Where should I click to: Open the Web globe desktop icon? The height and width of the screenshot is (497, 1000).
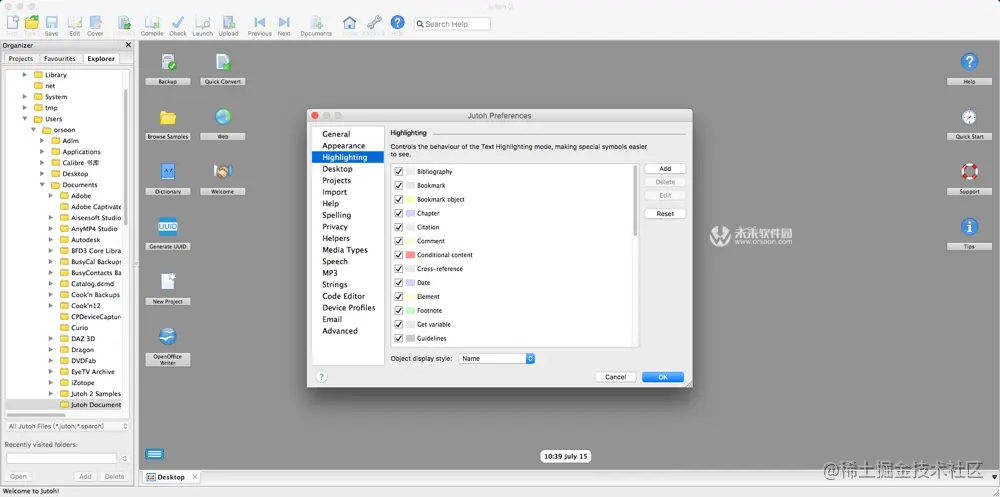coord(223,117)
